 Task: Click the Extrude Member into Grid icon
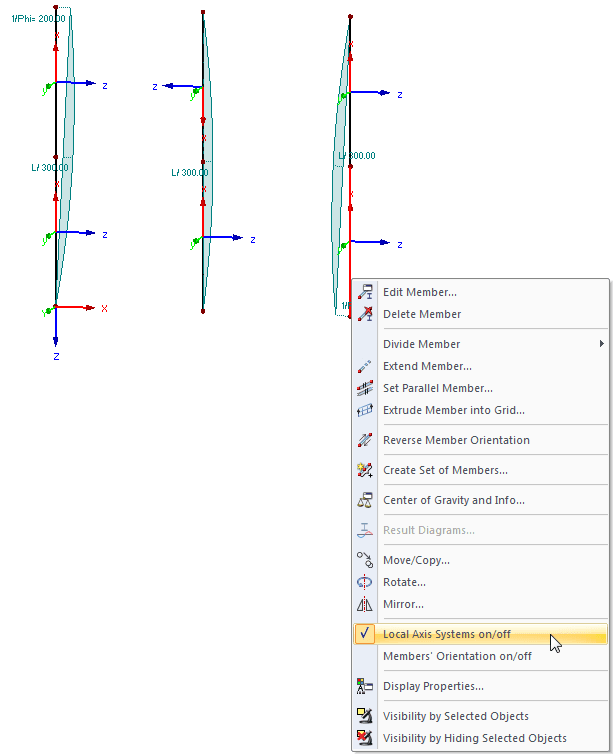coord(365,410)
